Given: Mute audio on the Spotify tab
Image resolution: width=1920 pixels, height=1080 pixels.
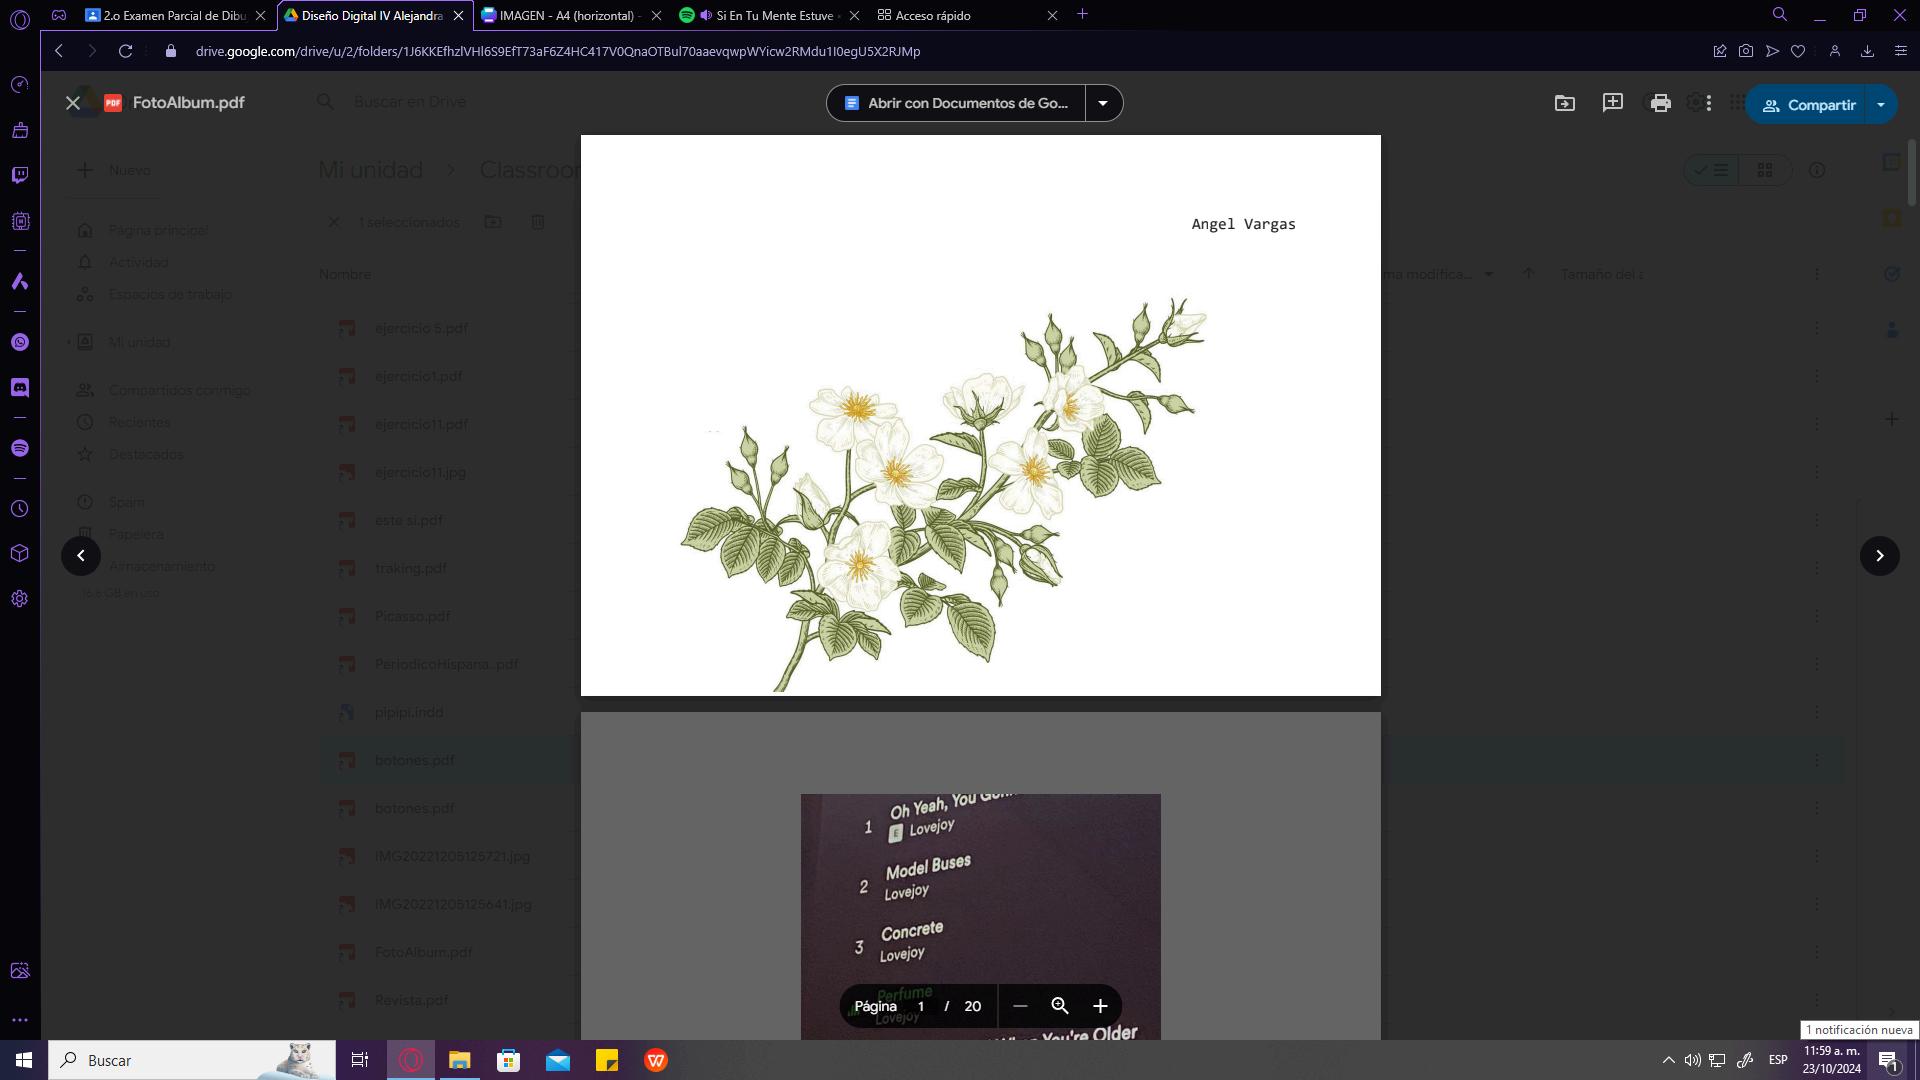Looking at the screenshot, I should tap(706, 15).
